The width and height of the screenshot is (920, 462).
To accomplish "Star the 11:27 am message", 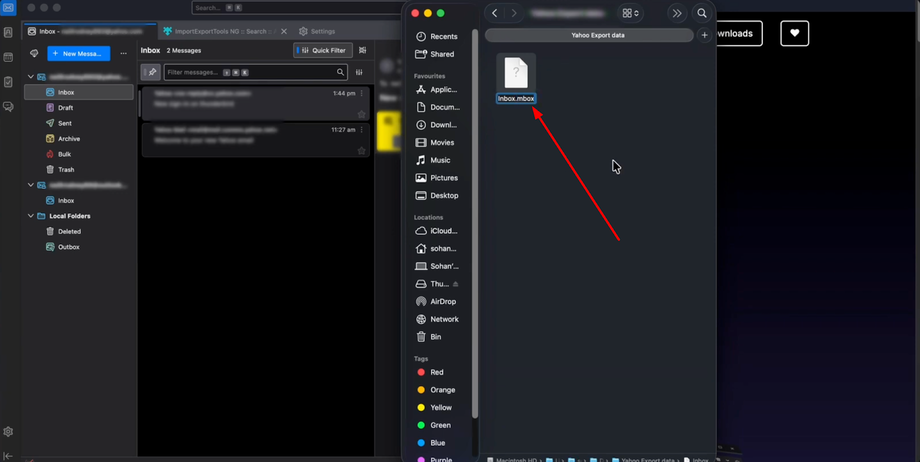I will click(x=361, y=151).
